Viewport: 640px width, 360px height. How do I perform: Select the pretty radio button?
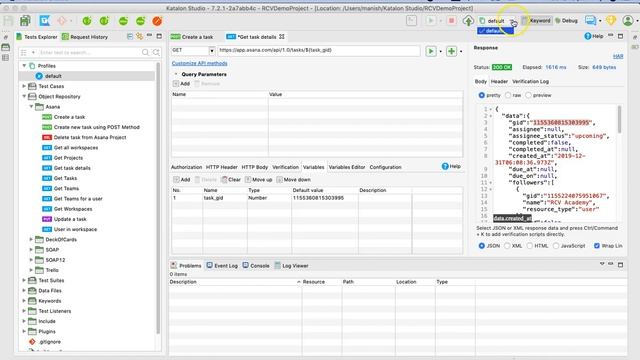(x=482, y=95)
